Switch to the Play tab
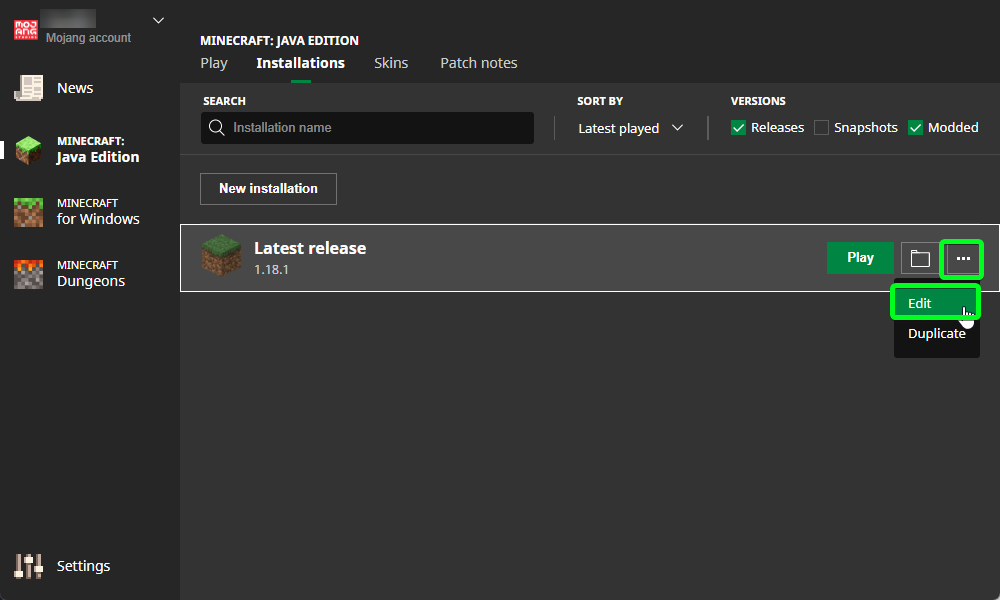1000x600 pixels. [x=214, y=63]
